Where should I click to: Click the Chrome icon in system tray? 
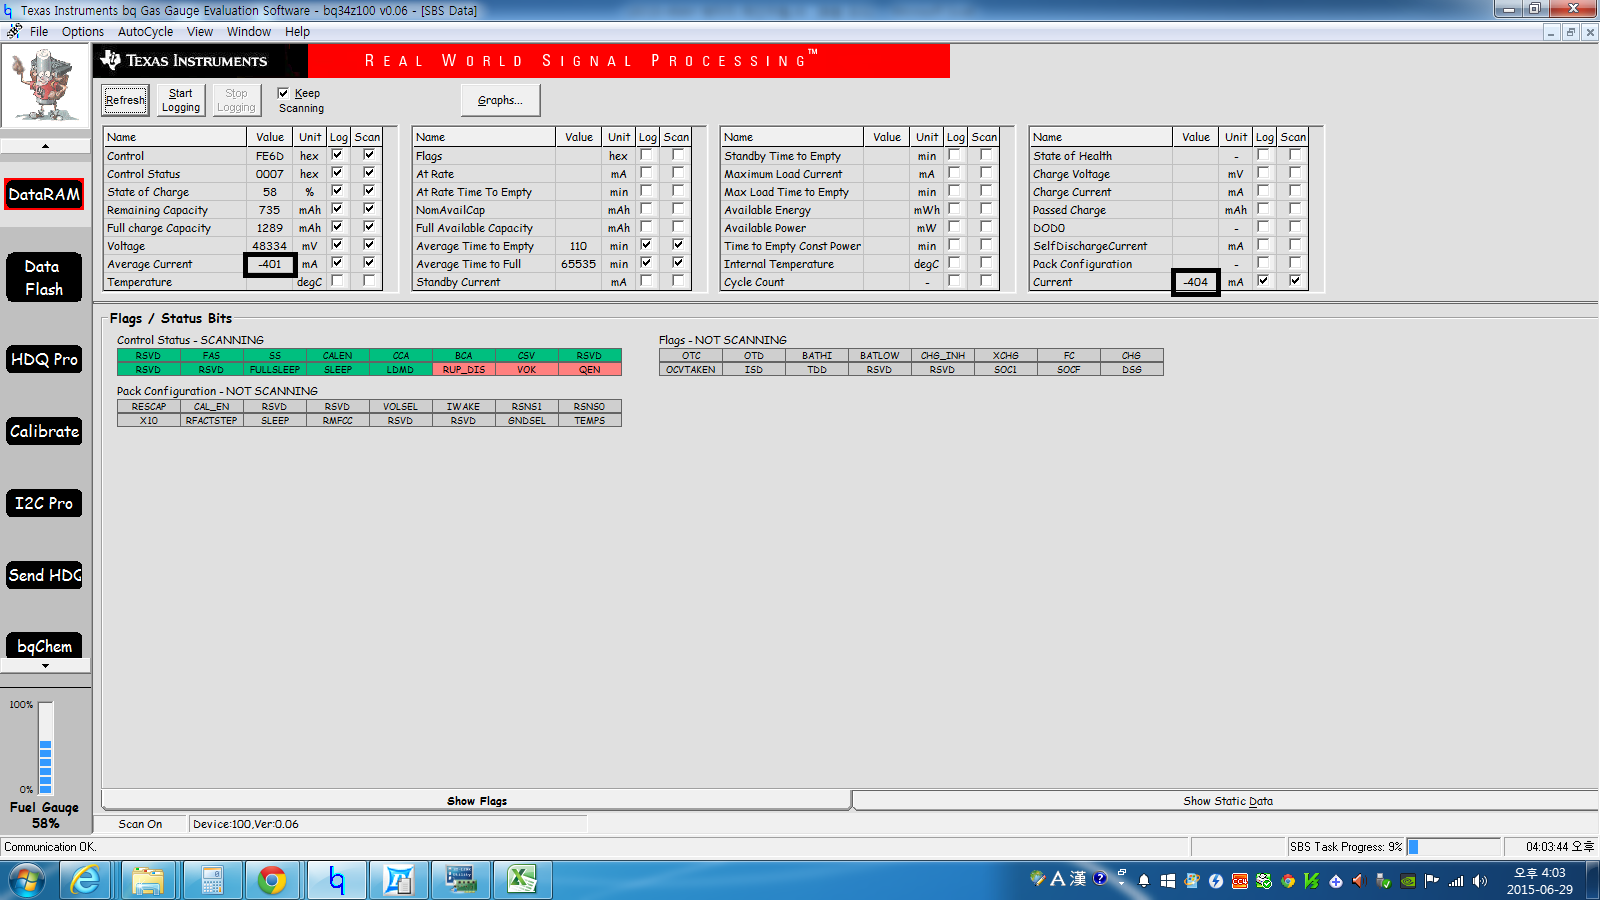1288,881
